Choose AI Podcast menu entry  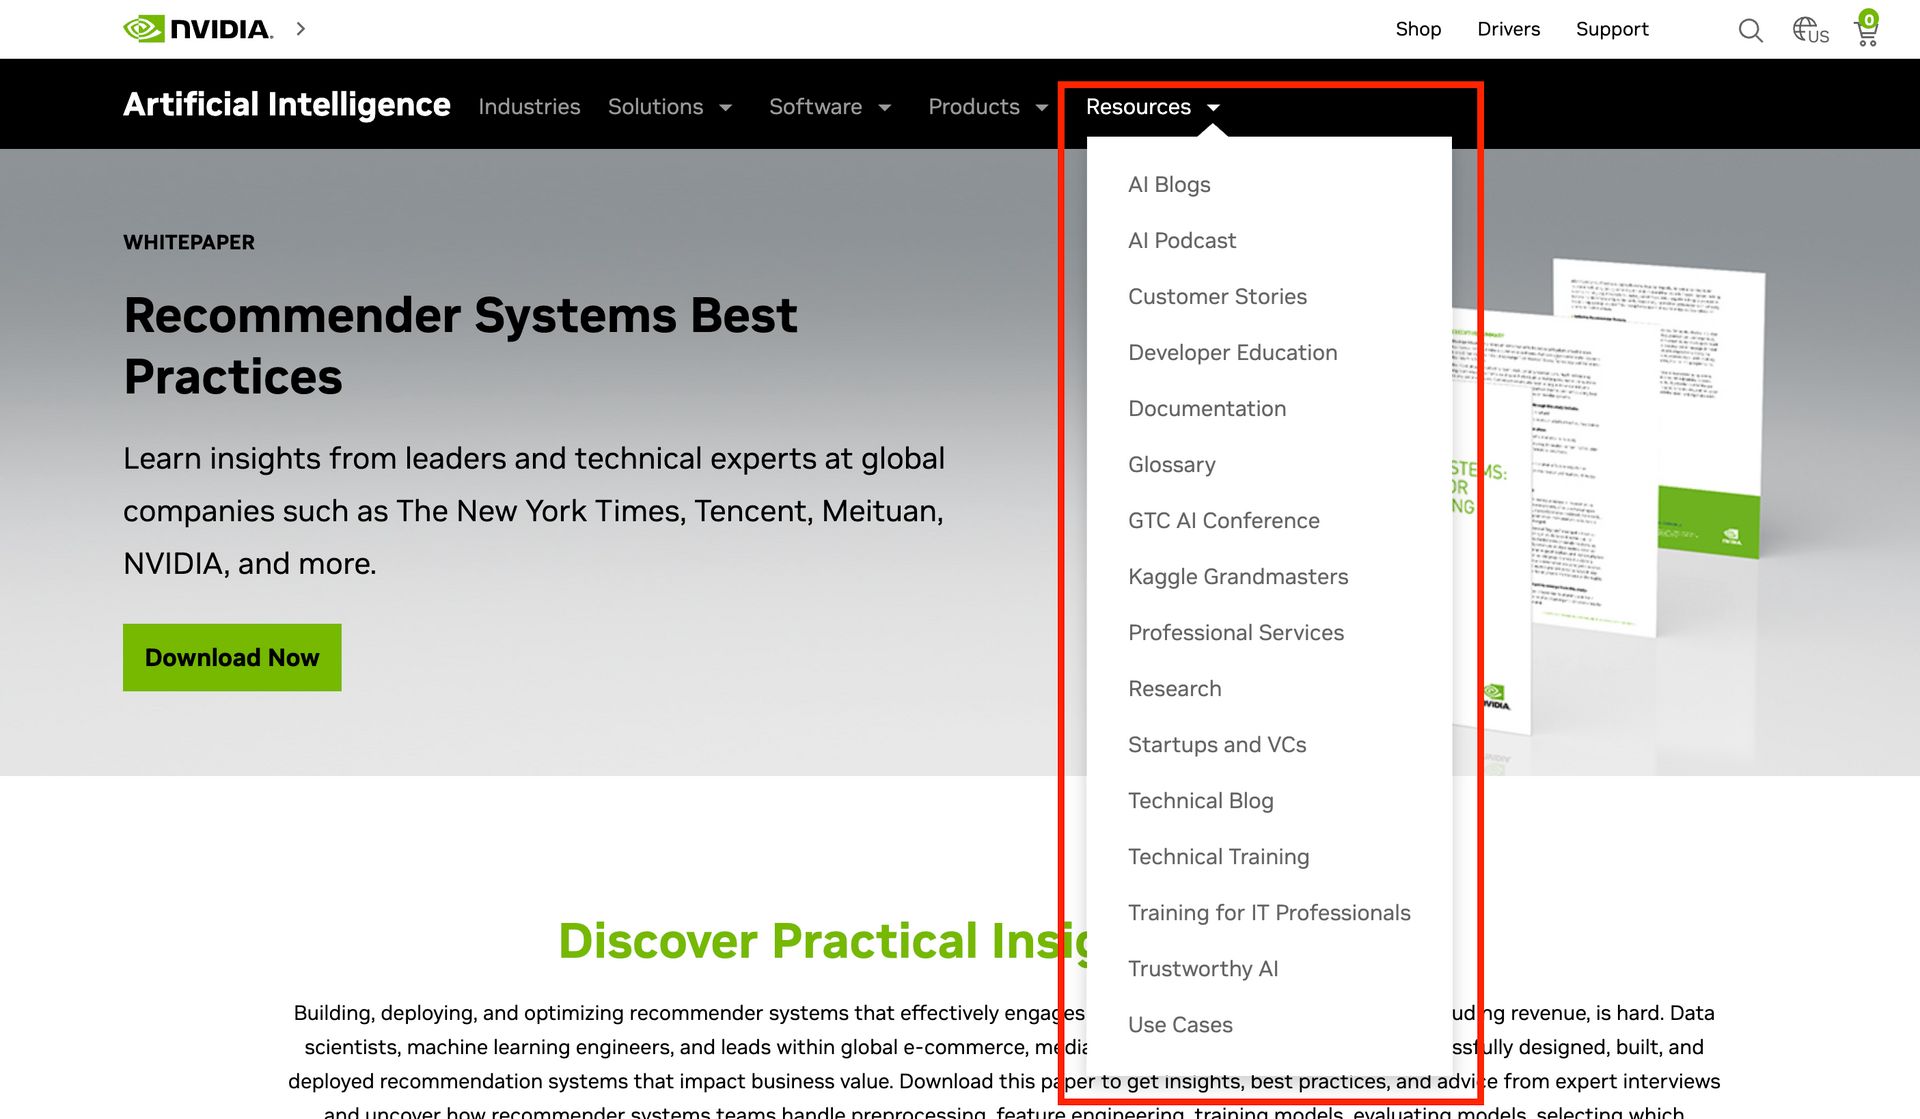[x=1181, y=241]
